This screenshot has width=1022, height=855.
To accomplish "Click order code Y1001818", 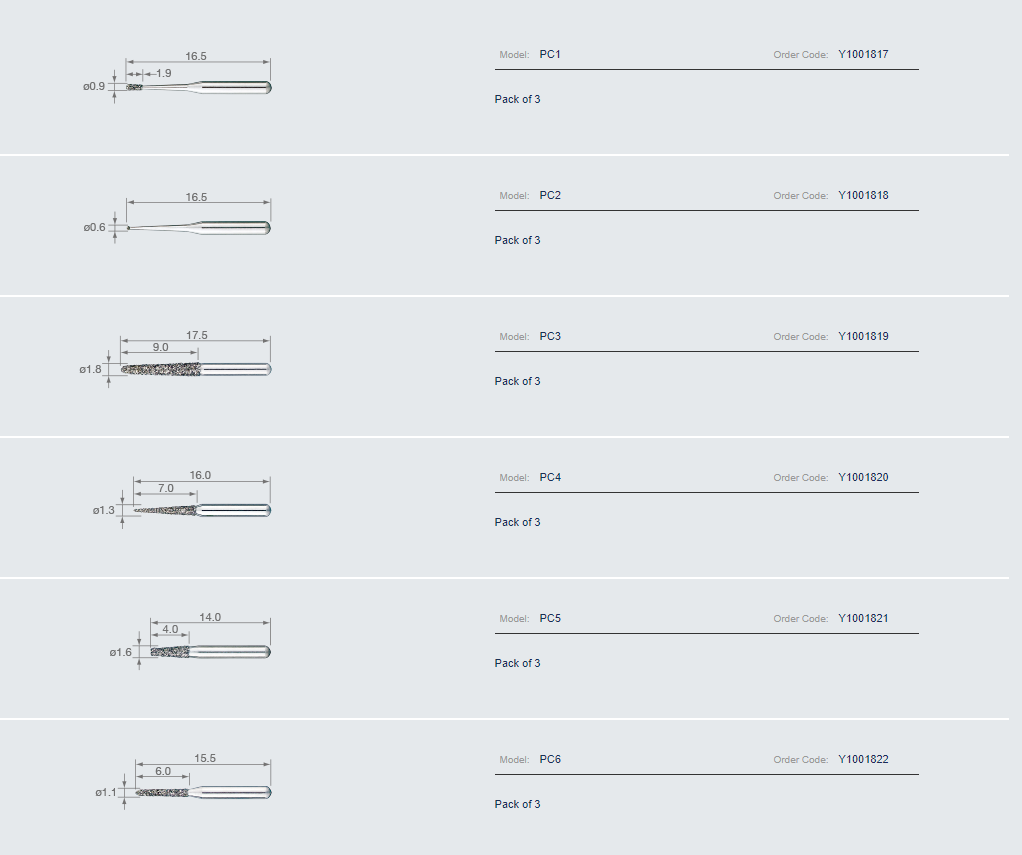I will [x=863, y=196].
